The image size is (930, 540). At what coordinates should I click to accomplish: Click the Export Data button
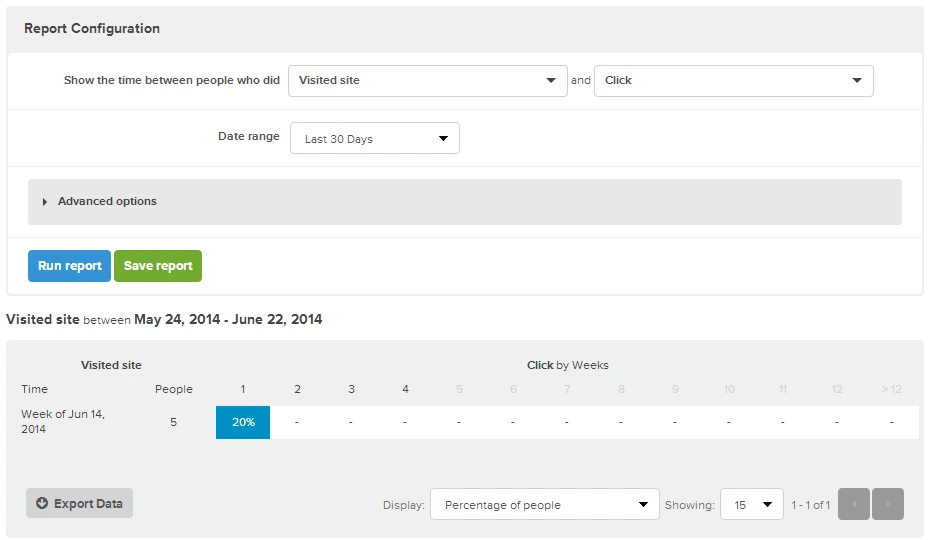(x=79, y=504)
